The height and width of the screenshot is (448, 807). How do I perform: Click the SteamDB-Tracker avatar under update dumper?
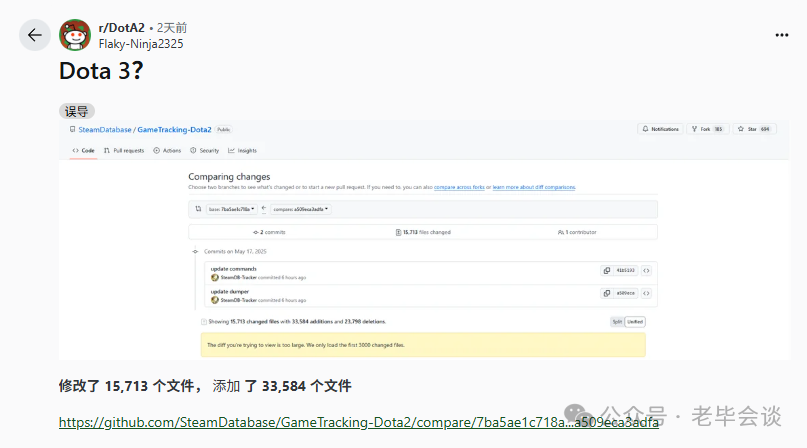(x=215, y=300)
